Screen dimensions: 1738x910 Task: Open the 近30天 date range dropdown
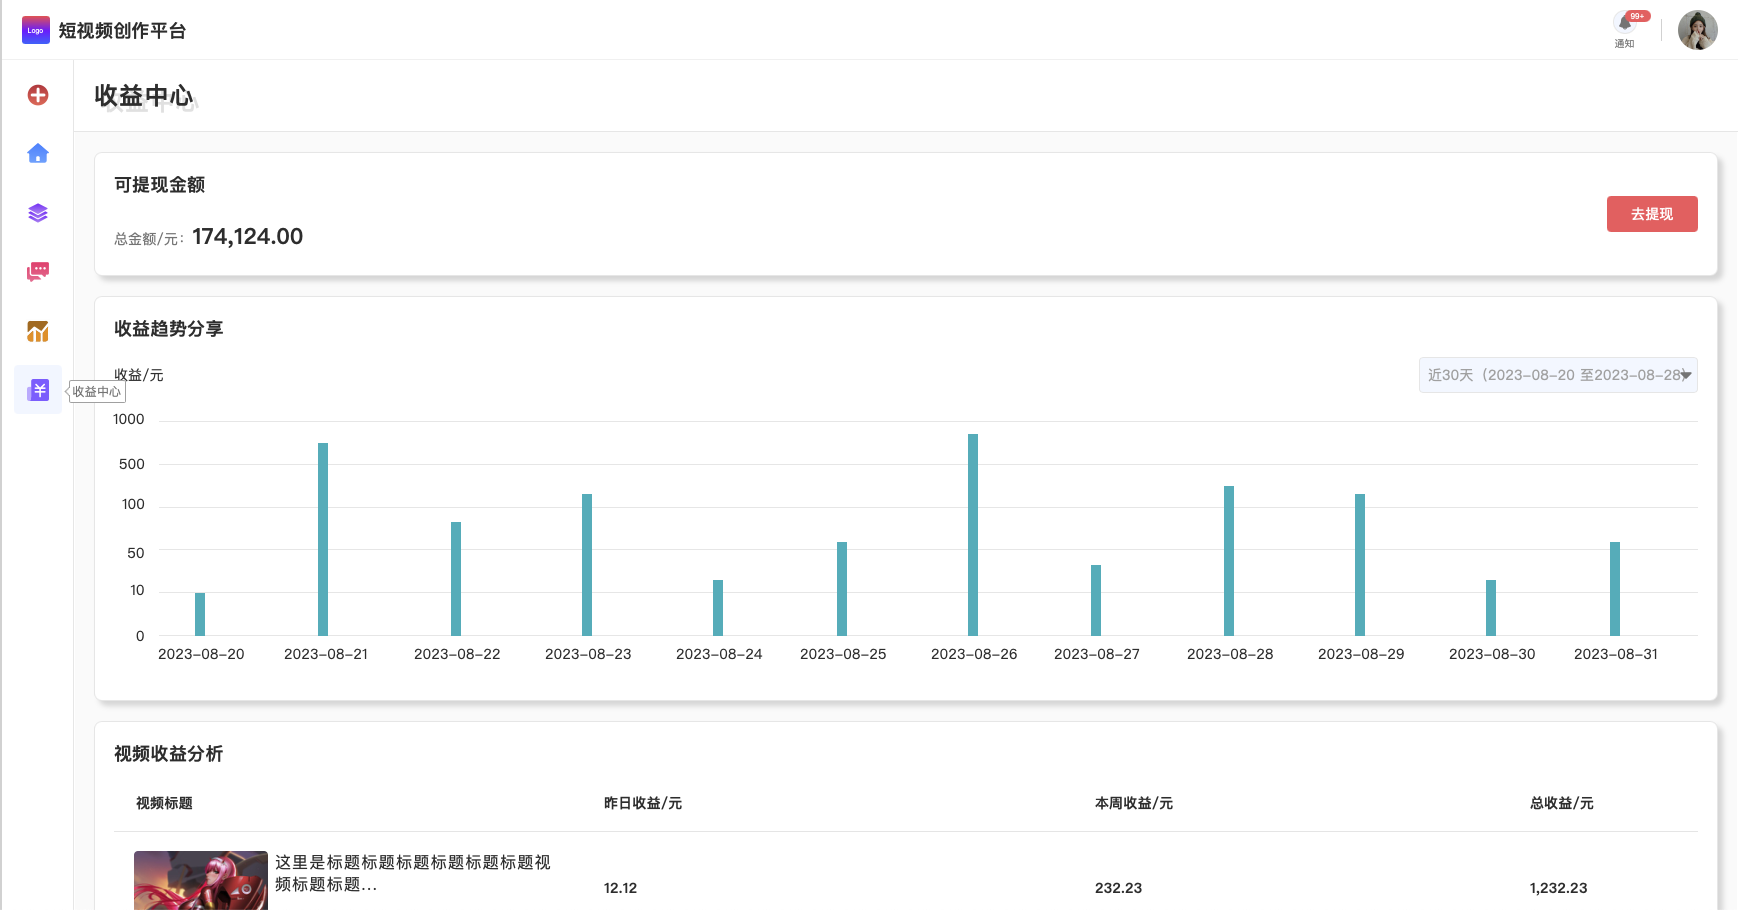click(x=1558, y=375)
